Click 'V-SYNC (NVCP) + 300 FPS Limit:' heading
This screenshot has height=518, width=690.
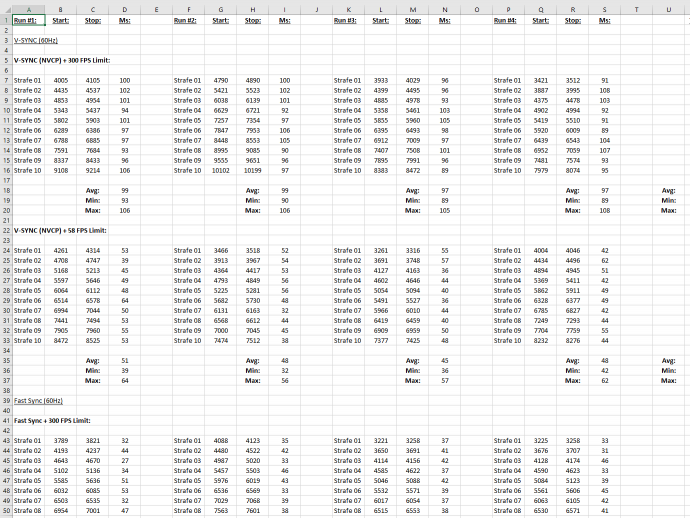[62, 60]
